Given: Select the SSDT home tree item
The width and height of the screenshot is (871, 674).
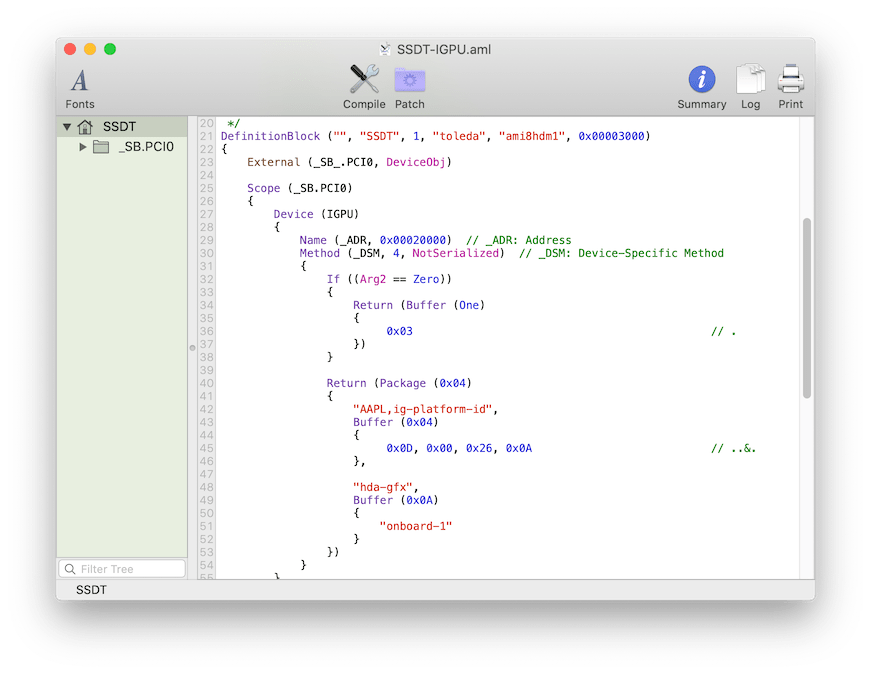Looking at the screenshot, I should point(122,127).
